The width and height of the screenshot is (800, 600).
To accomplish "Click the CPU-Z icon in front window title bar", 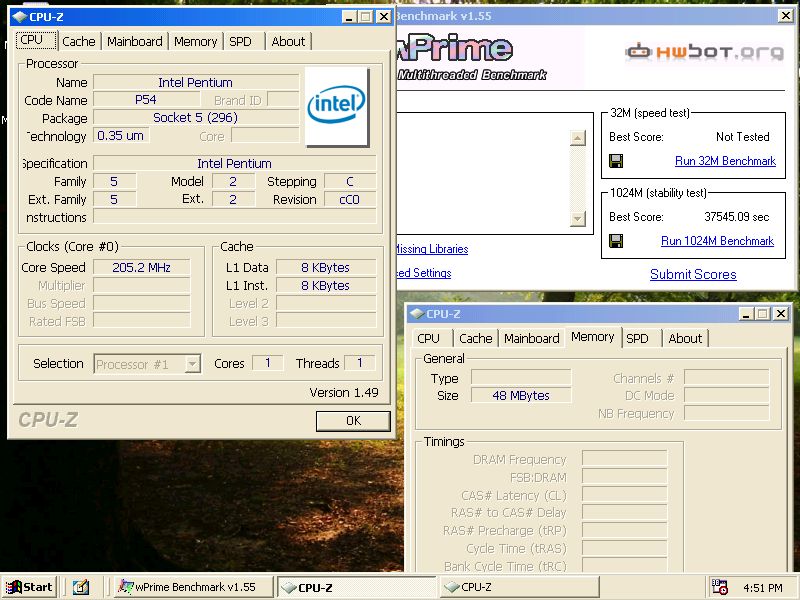I will tap(19, 17).
